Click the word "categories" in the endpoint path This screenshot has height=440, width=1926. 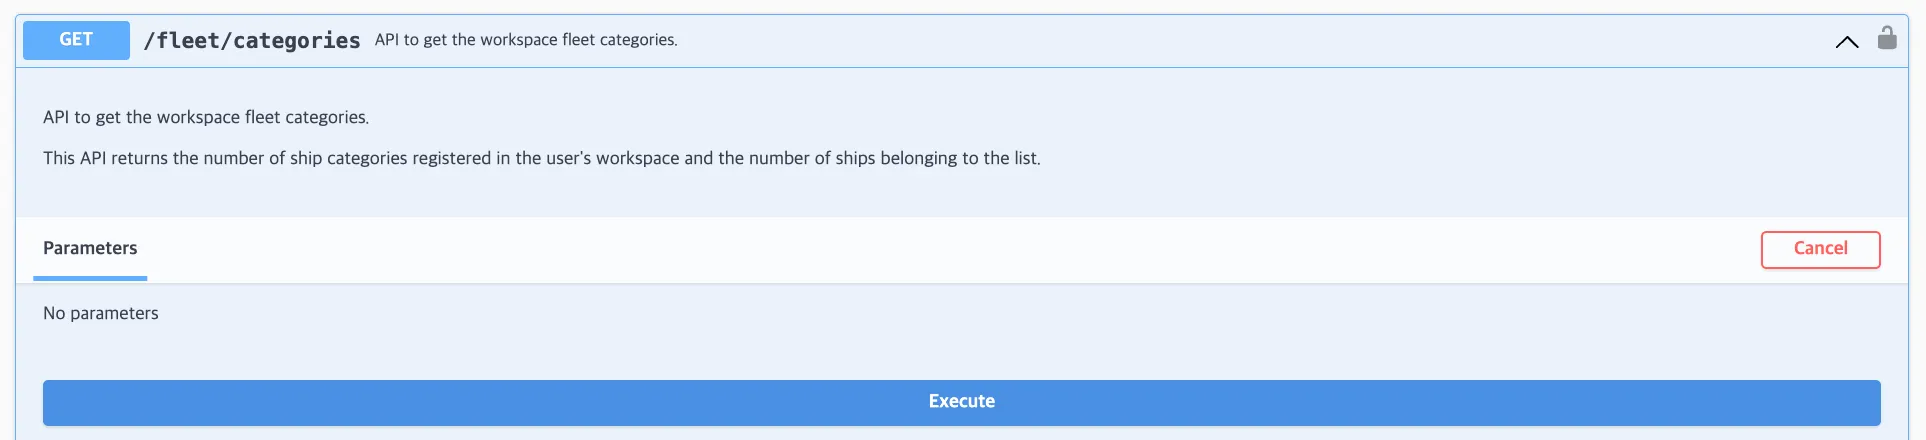click(296, 40)
